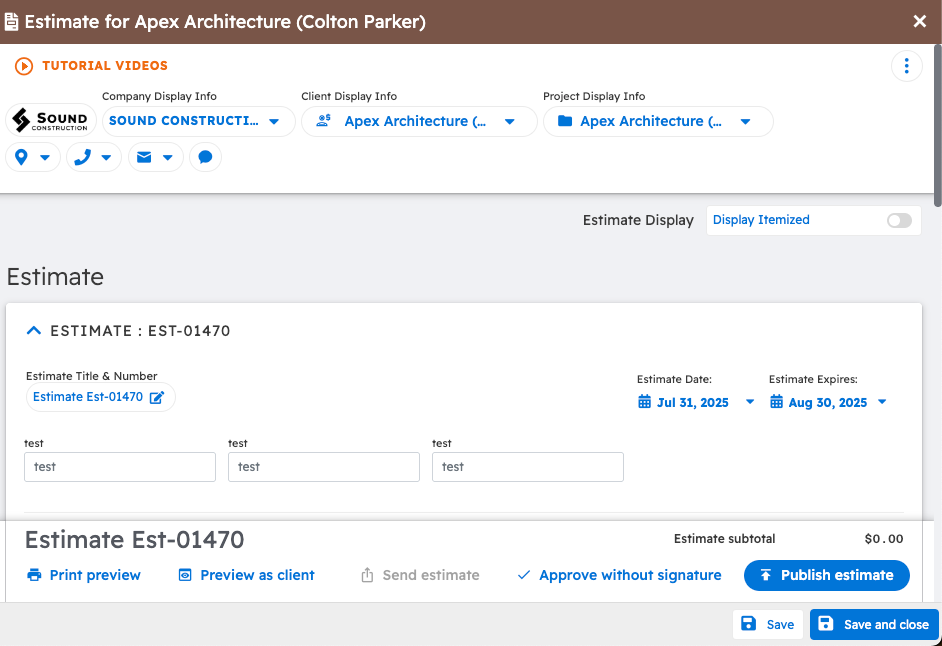Screen dimensions: 942x646
Task: Change the Estimate Expires date
Action: 828,403
